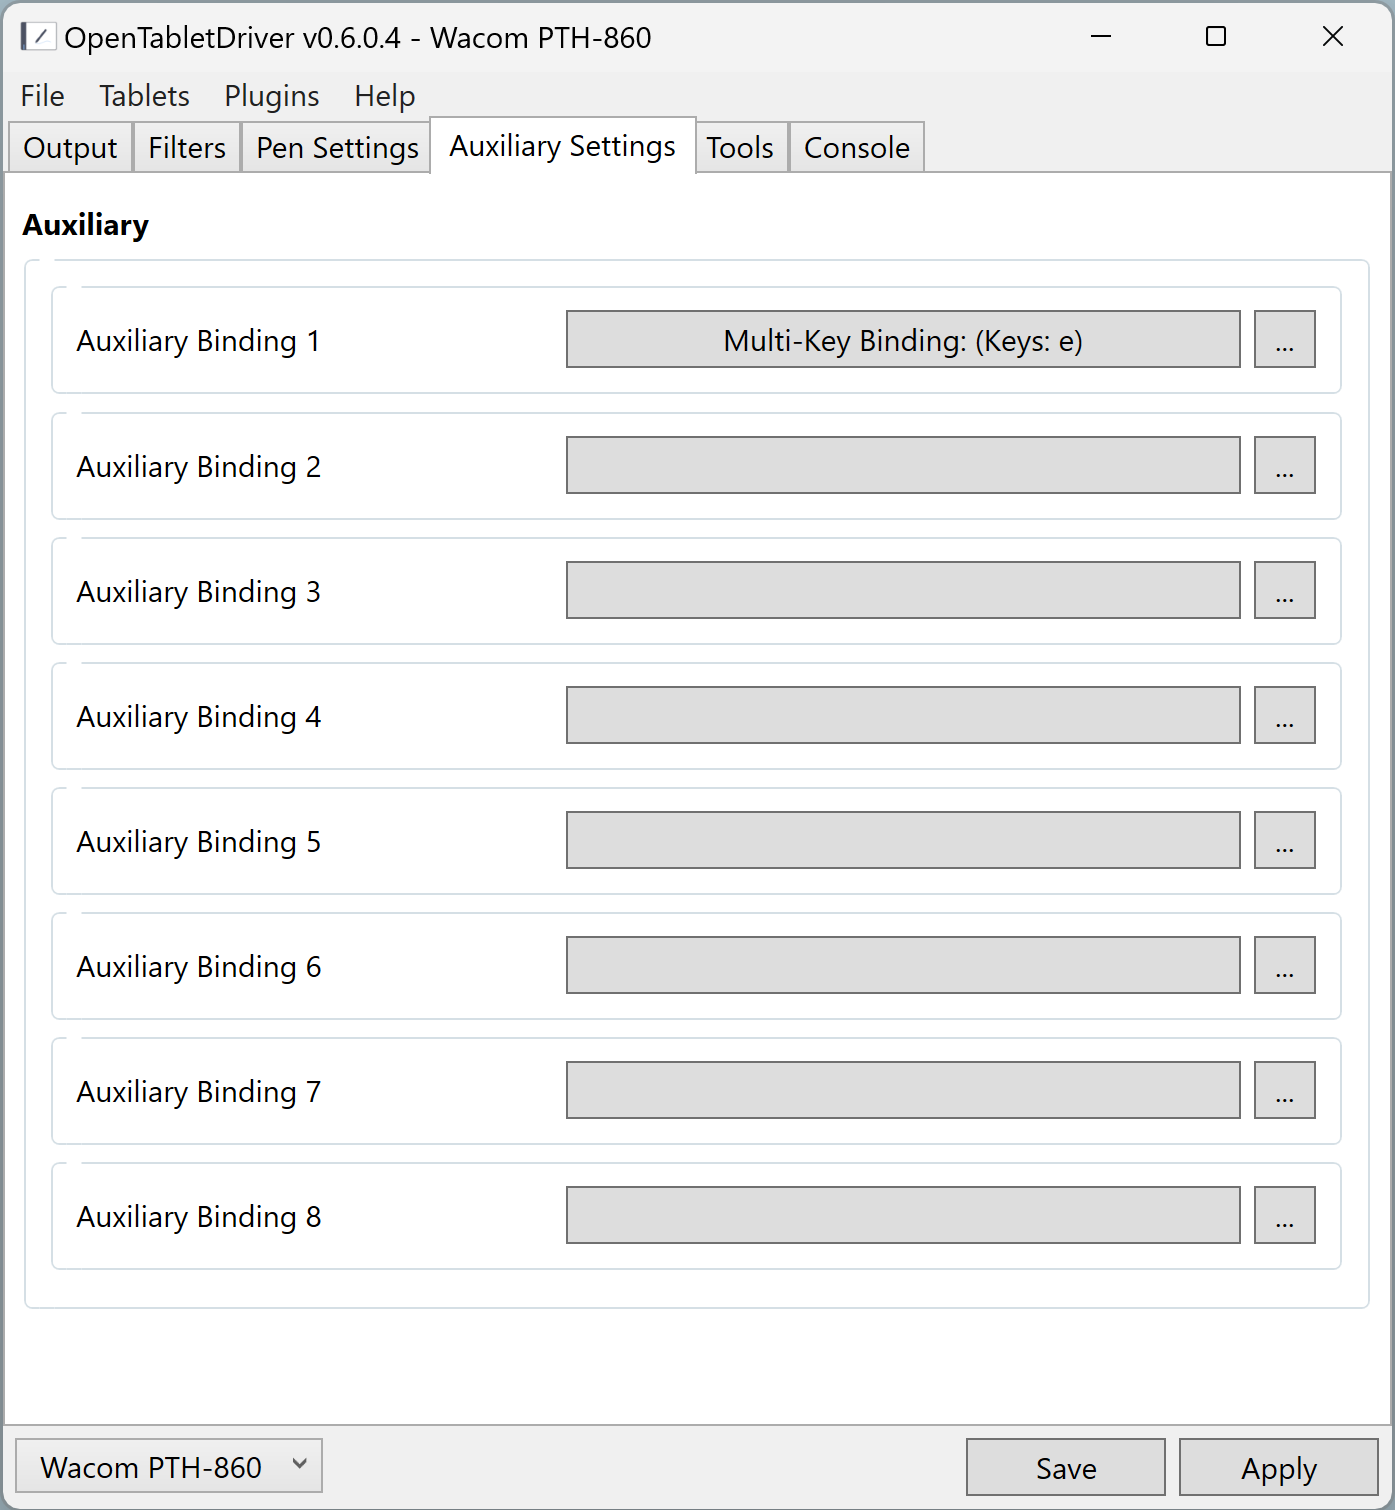
Task: Switch to the Pen Settings tab
Action: (337, 148)
